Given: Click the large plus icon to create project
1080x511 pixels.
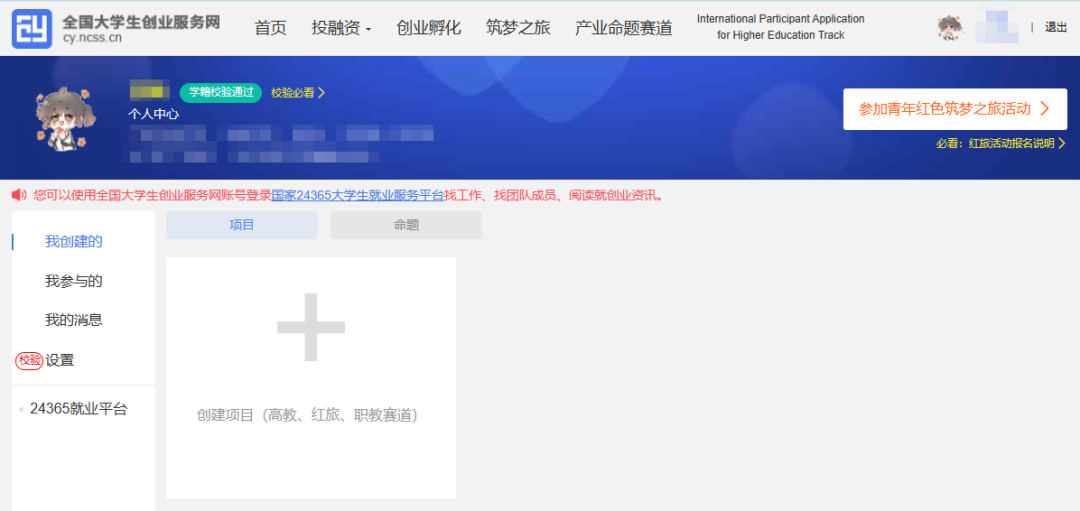Looking at the screenshot, I should [311, 328].
